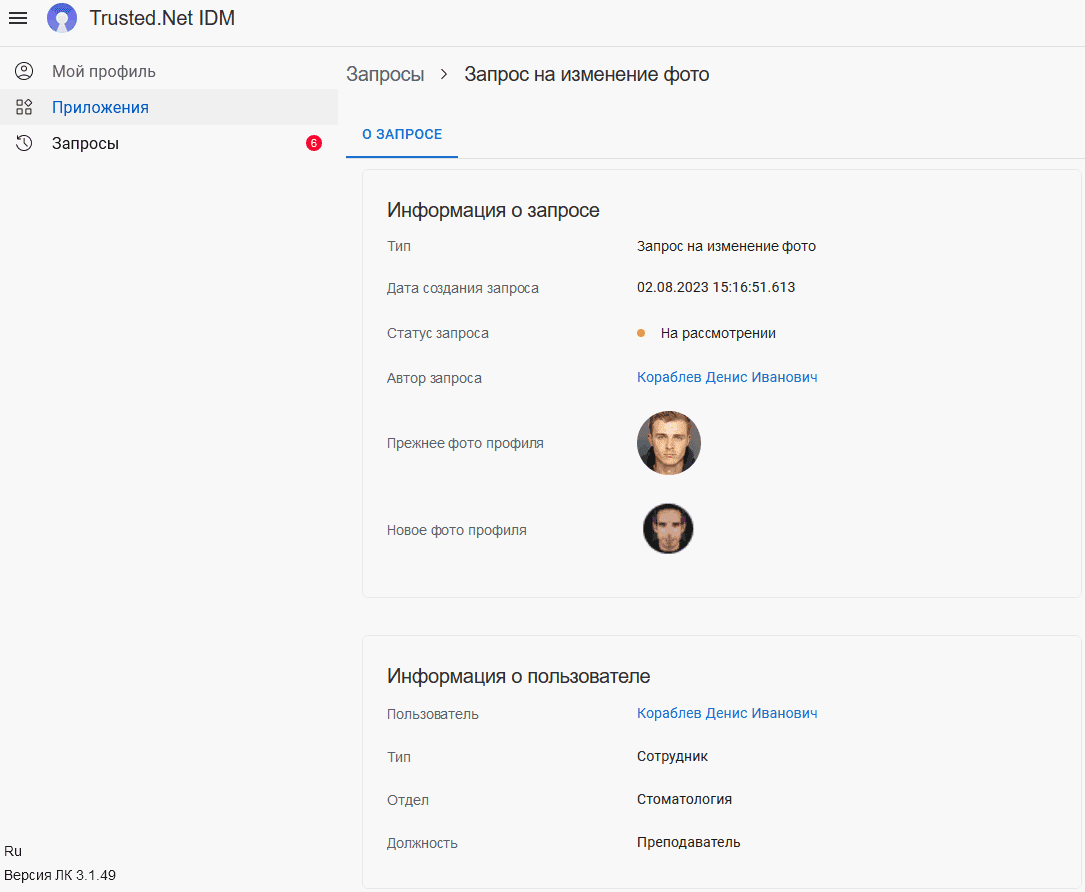Click the Ru language switcher
Viewport: 1085px width, 892px height.
[x=13, y=851]
